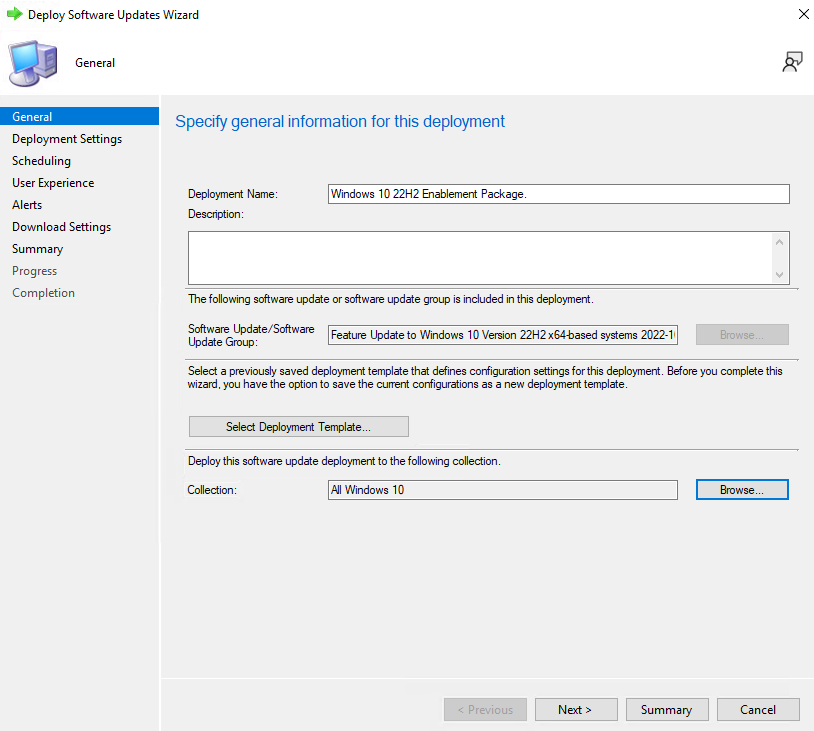Click the Collection field showing All Windows 10
This screenshot has width=814, height=731.
point(503,490)
